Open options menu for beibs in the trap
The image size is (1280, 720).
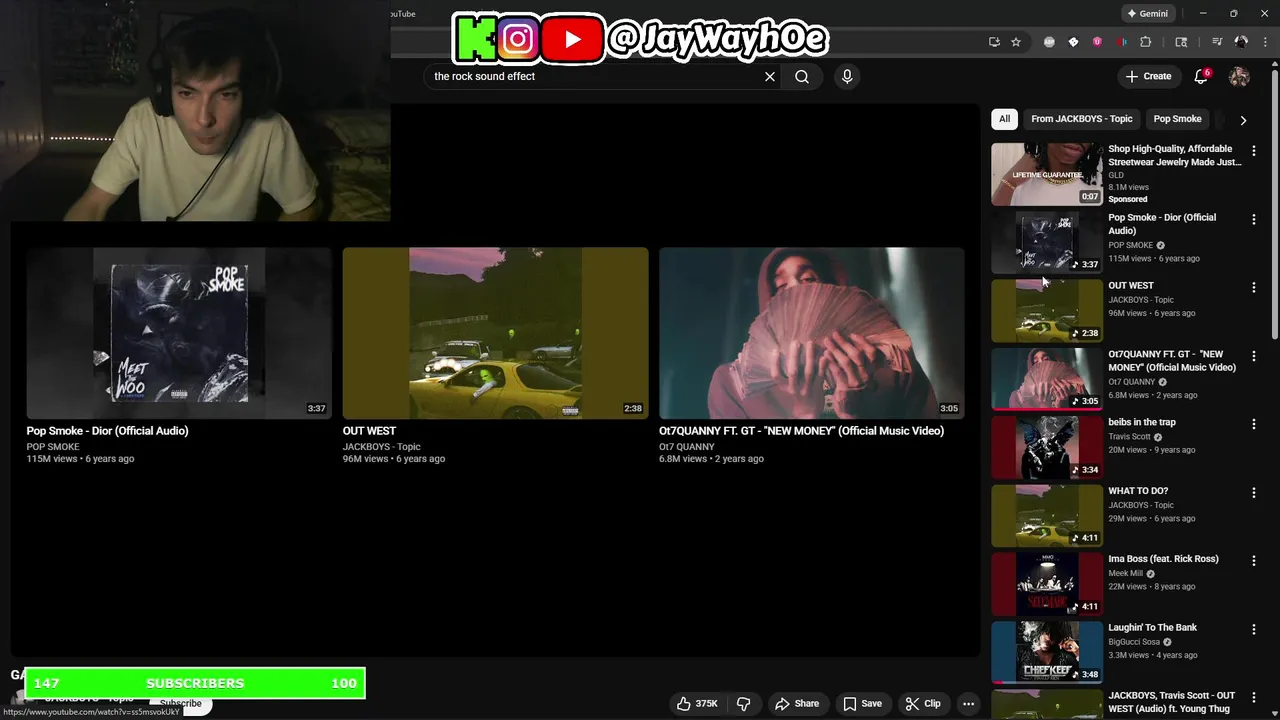click(1253, 424)
